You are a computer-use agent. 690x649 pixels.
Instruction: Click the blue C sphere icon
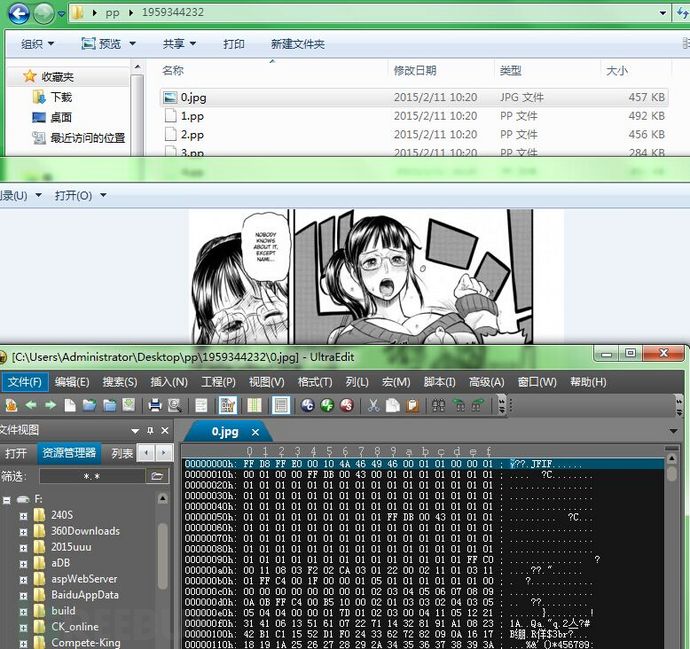point(308,405)
